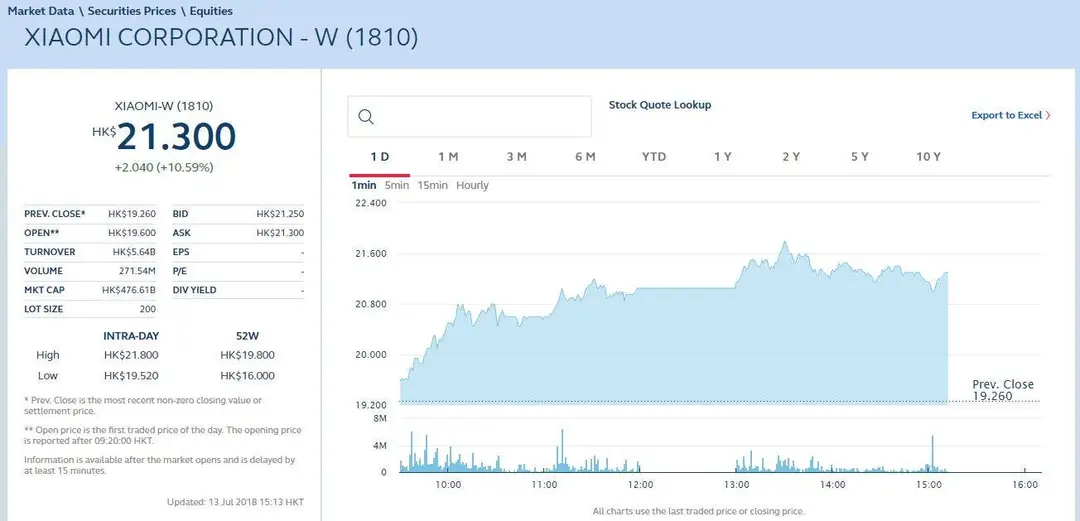This screenshot has height=521, width=1080.
Task: Click the EPS label
Action: (181, 252)
